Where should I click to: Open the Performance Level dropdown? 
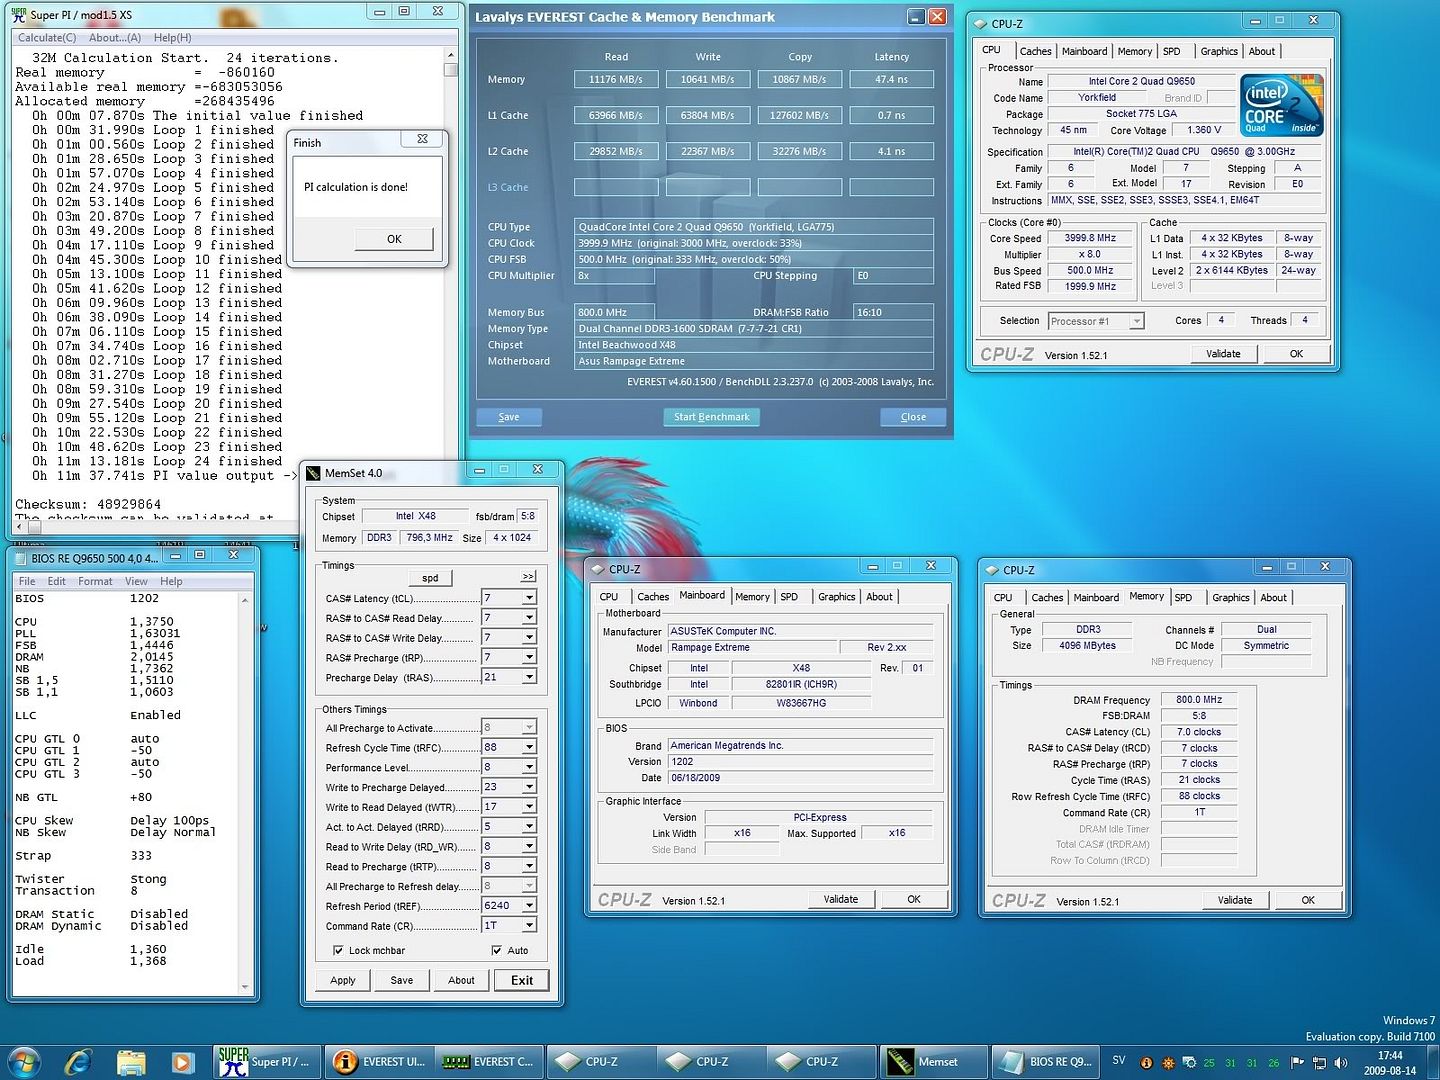(x=529, y=767)
